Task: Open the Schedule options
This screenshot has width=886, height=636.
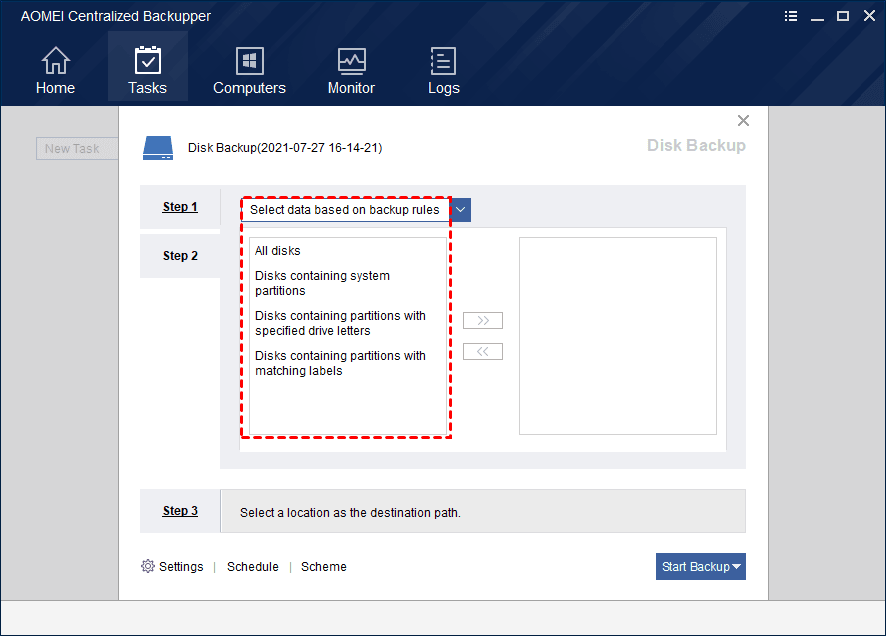Action: [x=253, y=567]
